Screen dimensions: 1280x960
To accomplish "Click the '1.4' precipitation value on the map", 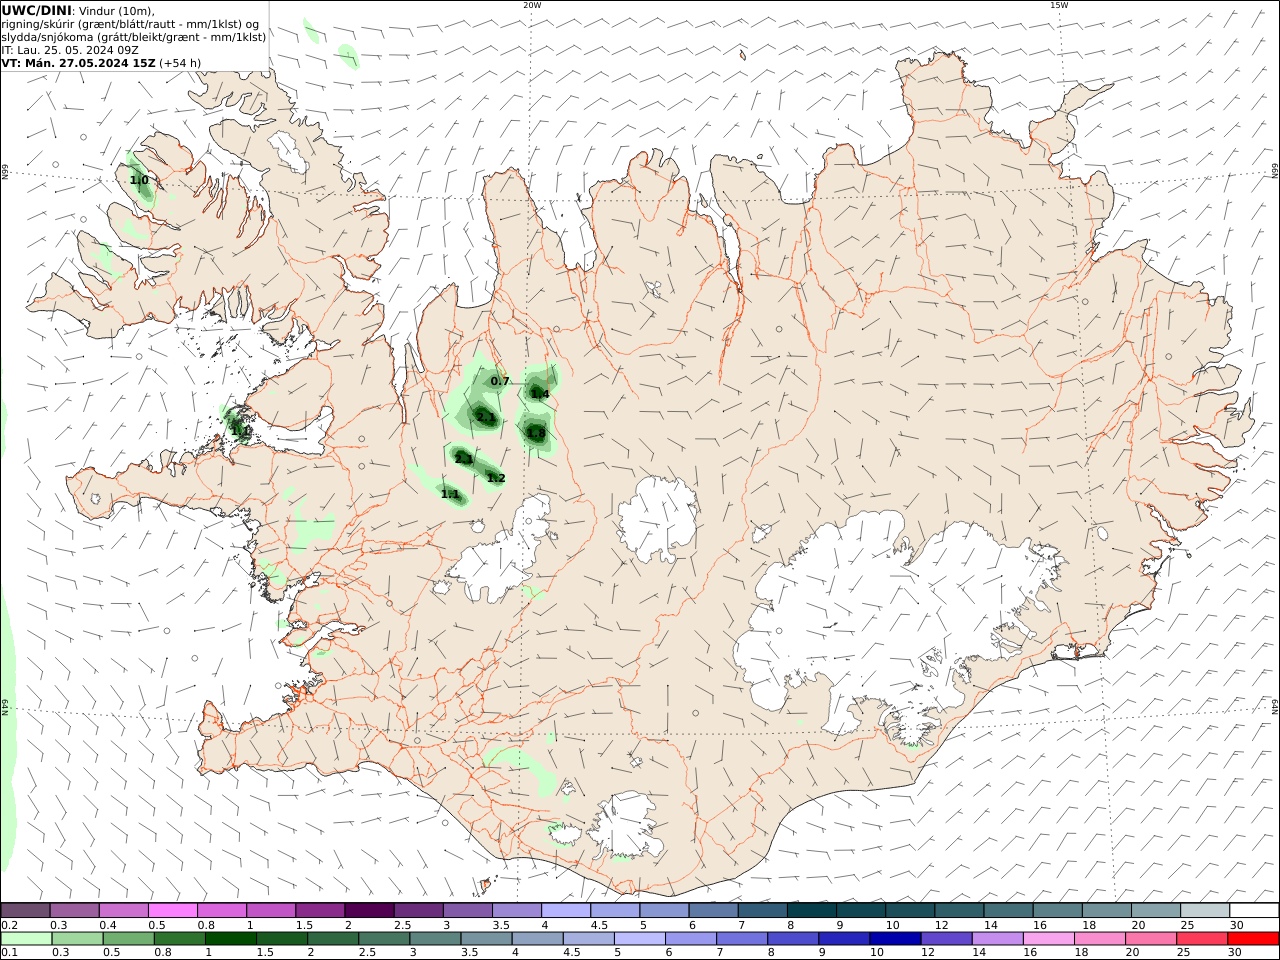I will [x=540, y=394].
